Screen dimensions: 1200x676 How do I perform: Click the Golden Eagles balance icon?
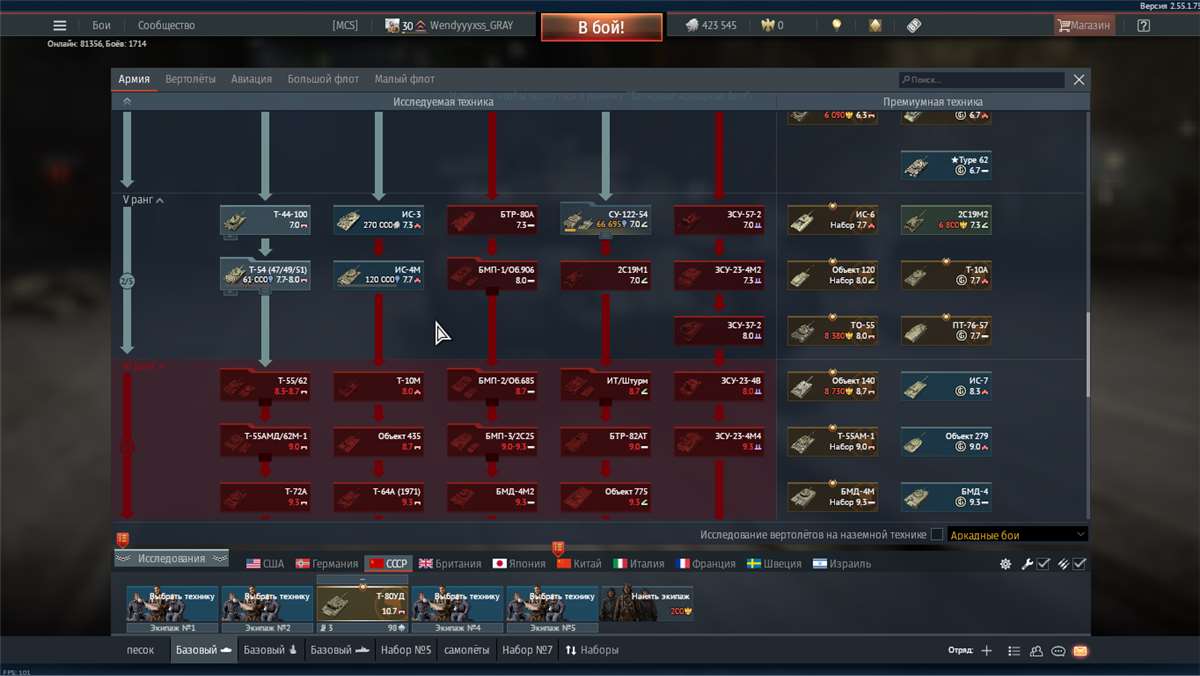tap(768, 25)
